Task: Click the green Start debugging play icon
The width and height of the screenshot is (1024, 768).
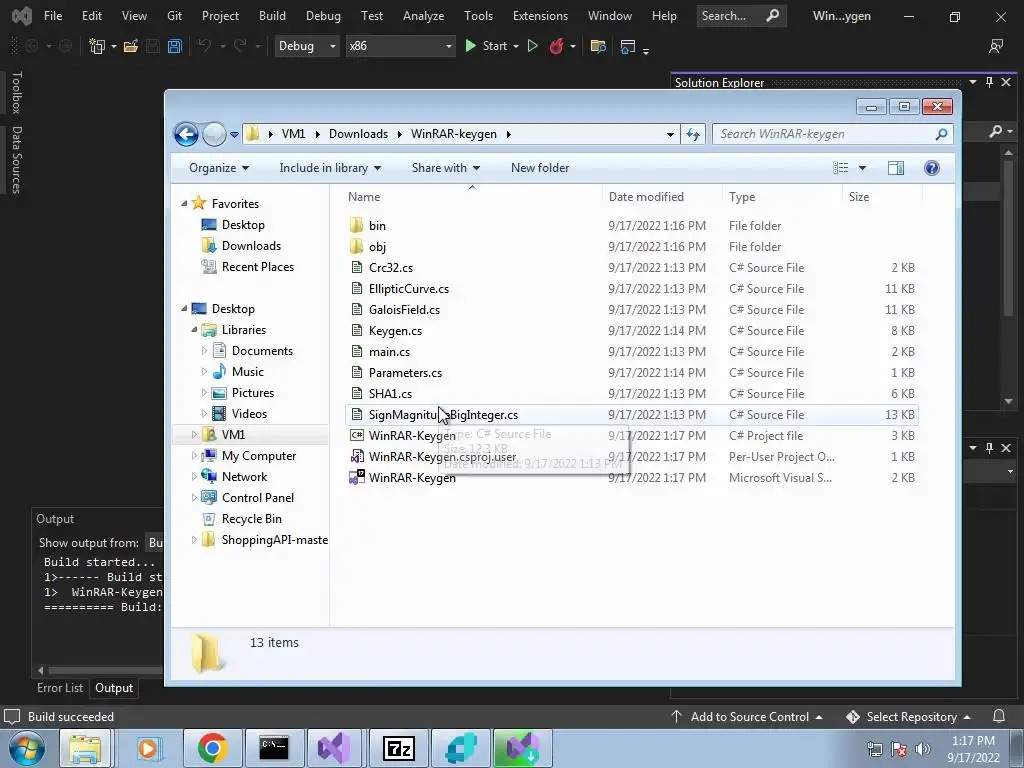Action: (x=470, y=46)
